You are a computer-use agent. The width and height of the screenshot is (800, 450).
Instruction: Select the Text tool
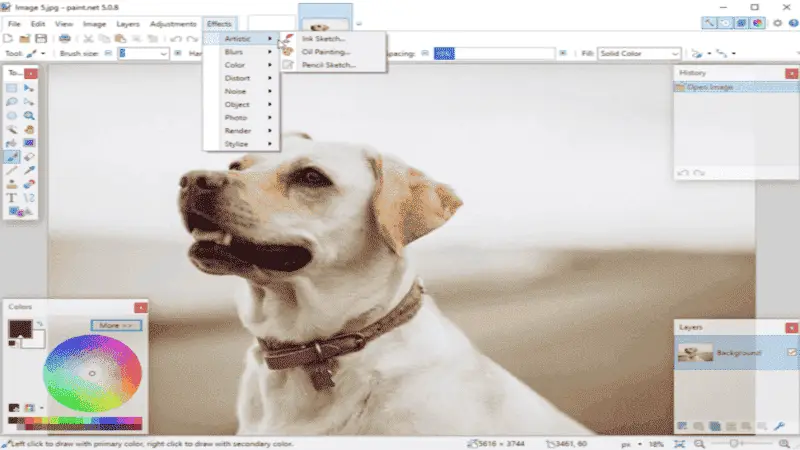coord(11,198)
